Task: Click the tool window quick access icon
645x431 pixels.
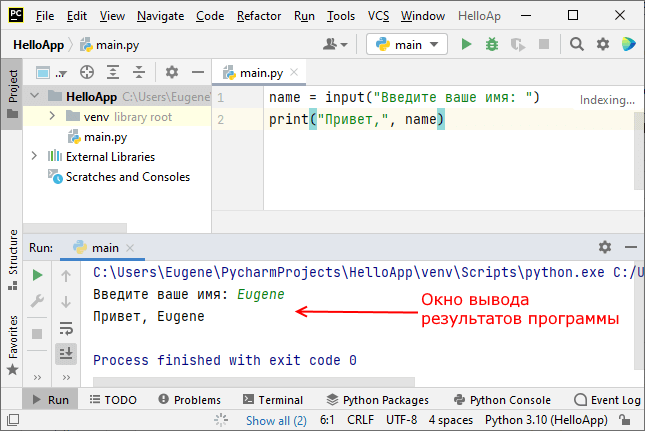Action: (x=13, y=420)
